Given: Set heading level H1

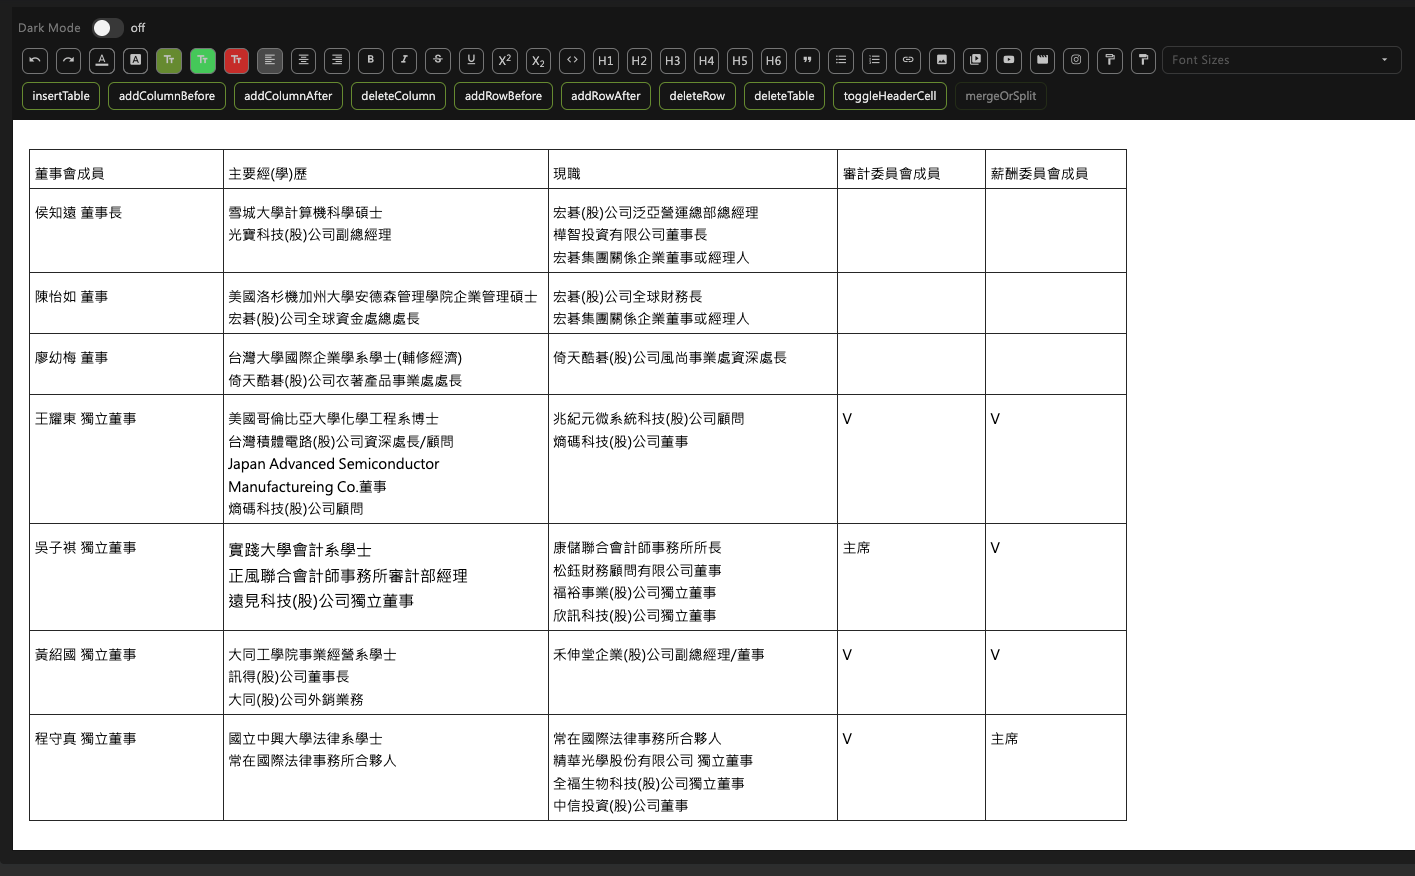Looking at the screenshot, I should [606, 60].
